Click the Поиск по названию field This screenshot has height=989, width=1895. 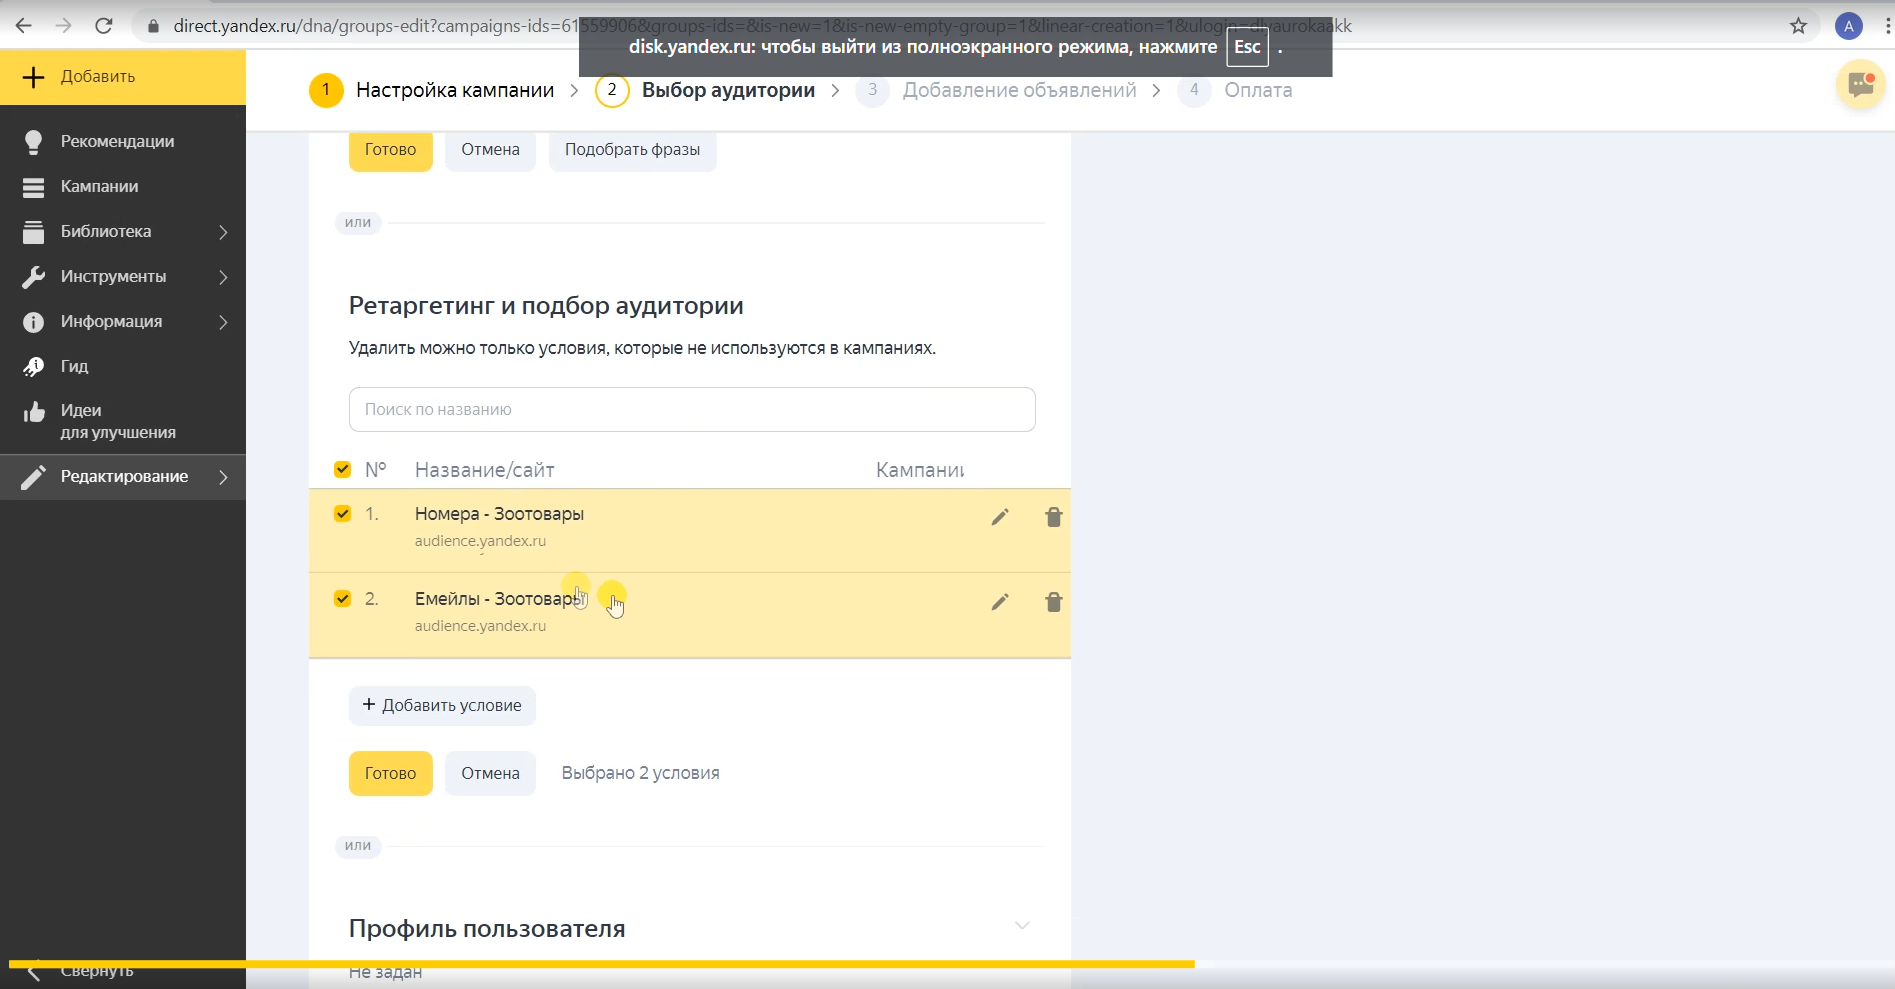pyautogui.click(x=692, y=410)
